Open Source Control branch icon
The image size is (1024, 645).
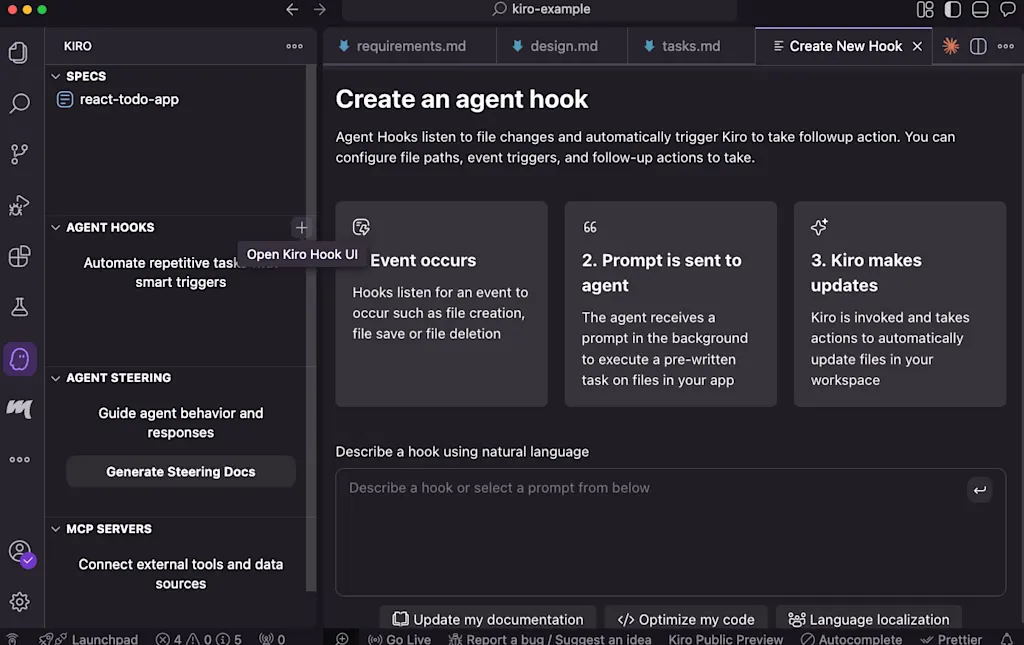[x=19, y=154]
